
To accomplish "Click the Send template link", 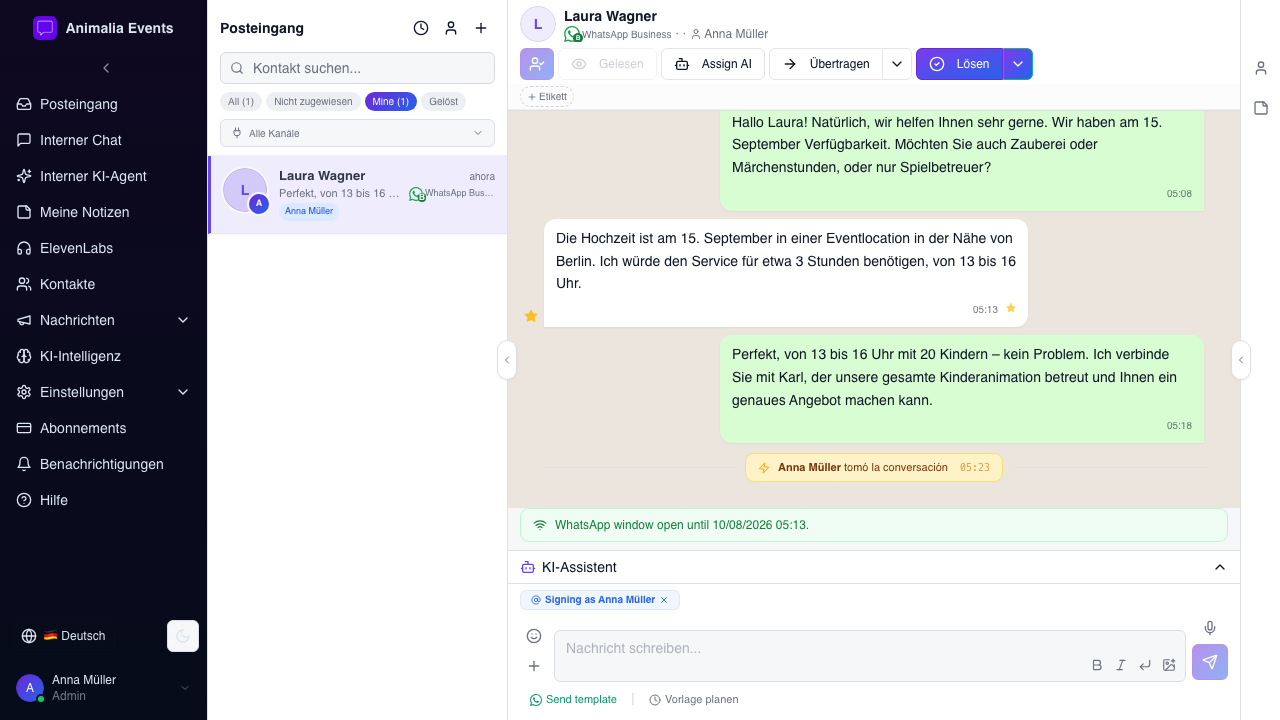I will [x=573, y=700].
